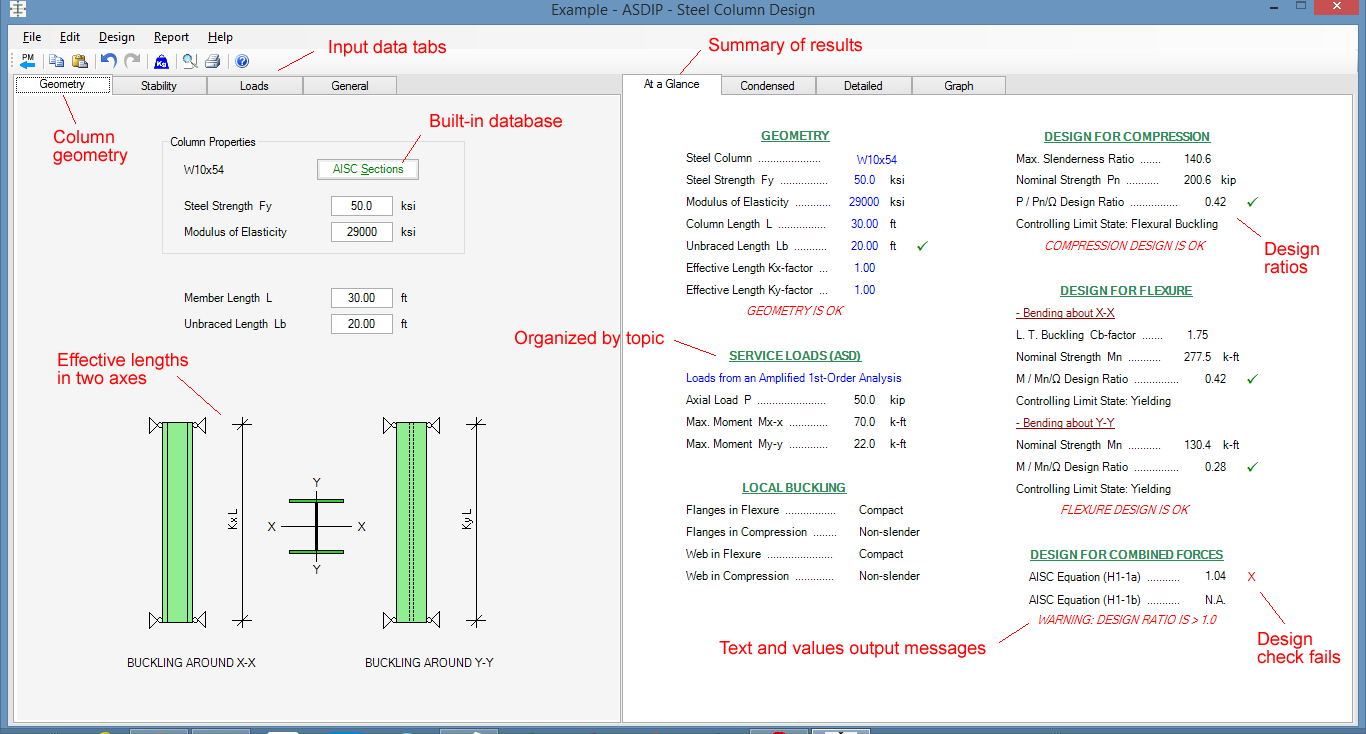This screenshot has width=1366, height=734.
Task: Click the "W10x54" label in Column Properties
Action: (204, 170)
